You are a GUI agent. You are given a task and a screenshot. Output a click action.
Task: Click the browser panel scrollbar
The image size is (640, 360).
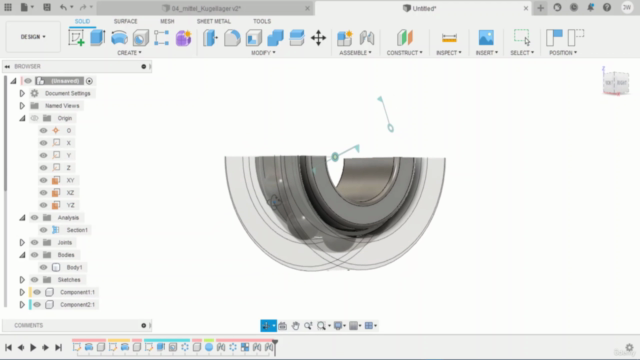(5, 133)
